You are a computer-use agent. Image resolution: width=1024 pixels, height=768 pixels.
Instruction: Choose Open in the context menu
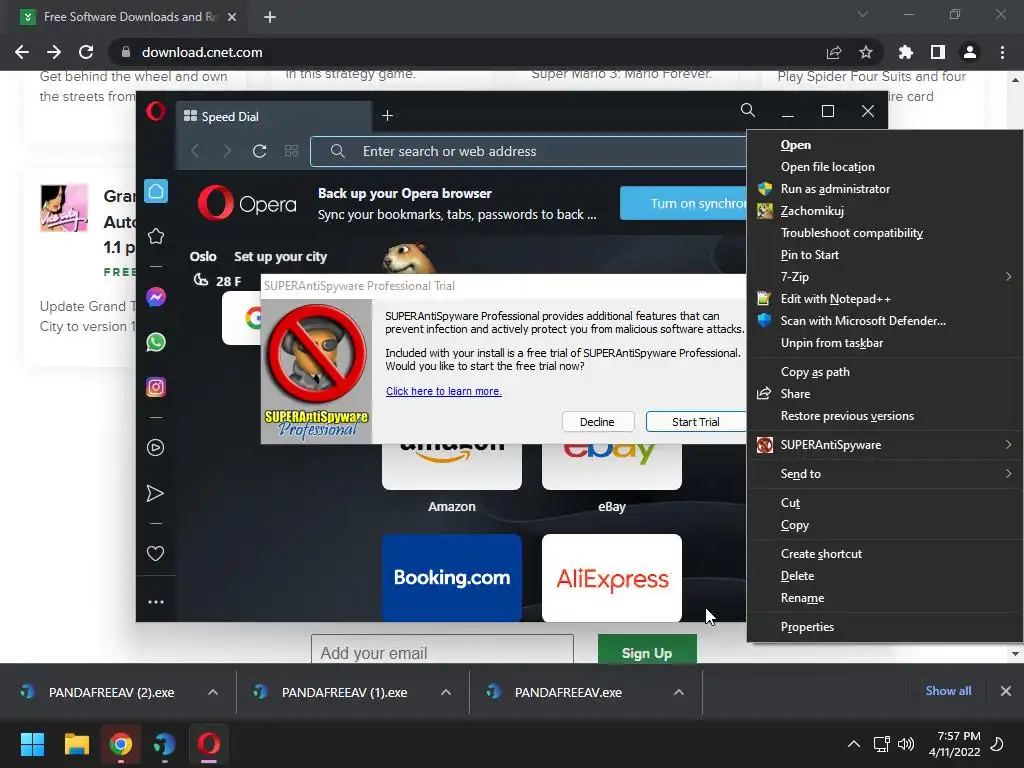(885, 145)
